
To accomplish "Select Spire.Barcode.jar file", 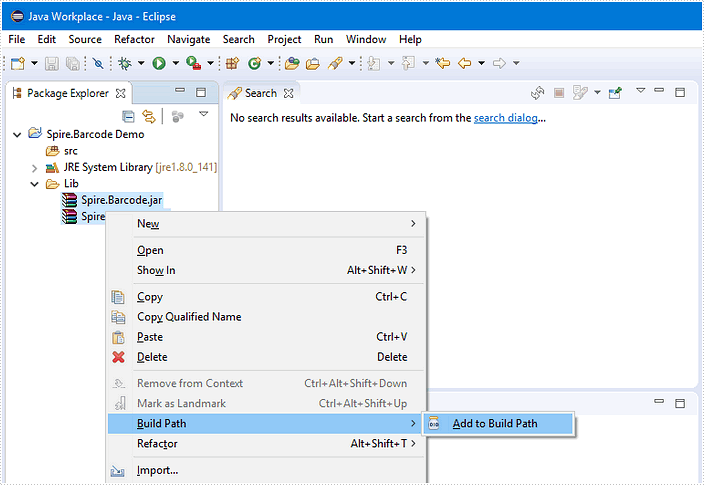I will 112,200.
